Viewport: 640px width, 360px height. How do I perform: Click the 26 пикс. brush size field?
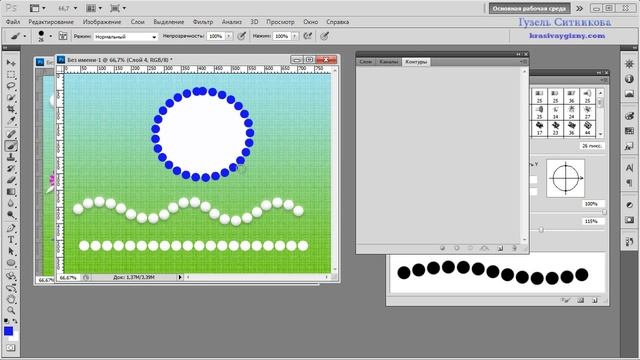pyautogui.click(x=591, y=146)
